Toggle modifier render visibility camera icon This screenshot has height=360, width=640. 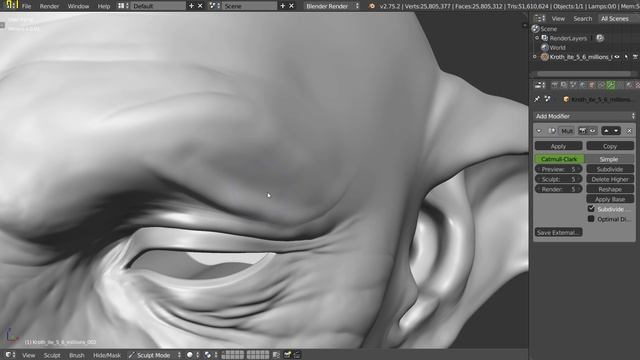pyautogui.click(x=582, y=131)
